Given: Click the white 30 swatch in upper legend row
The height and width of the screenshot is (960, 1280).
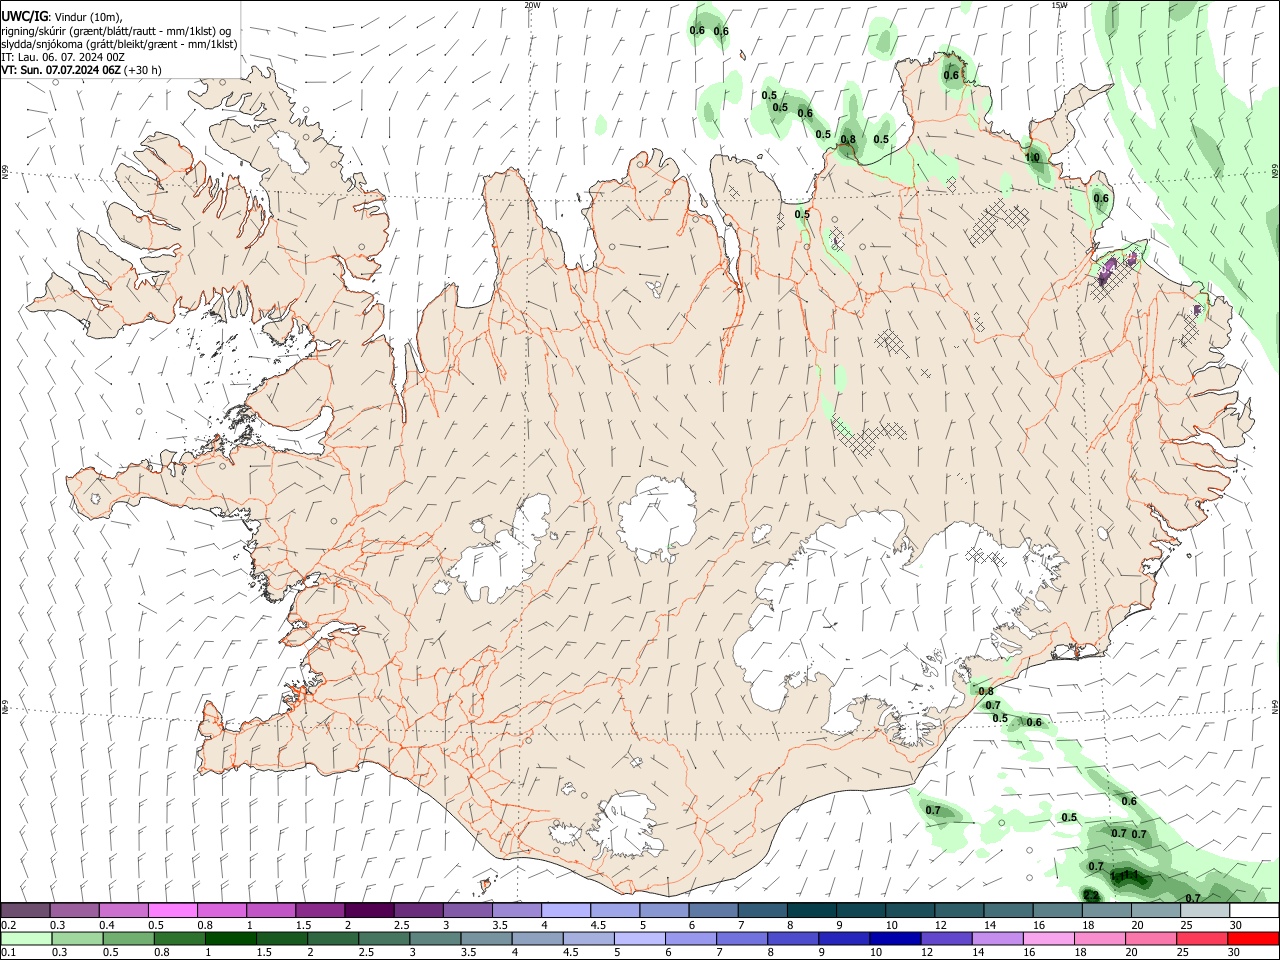Looking at the screenshot, I should (x=1254, y=911).
